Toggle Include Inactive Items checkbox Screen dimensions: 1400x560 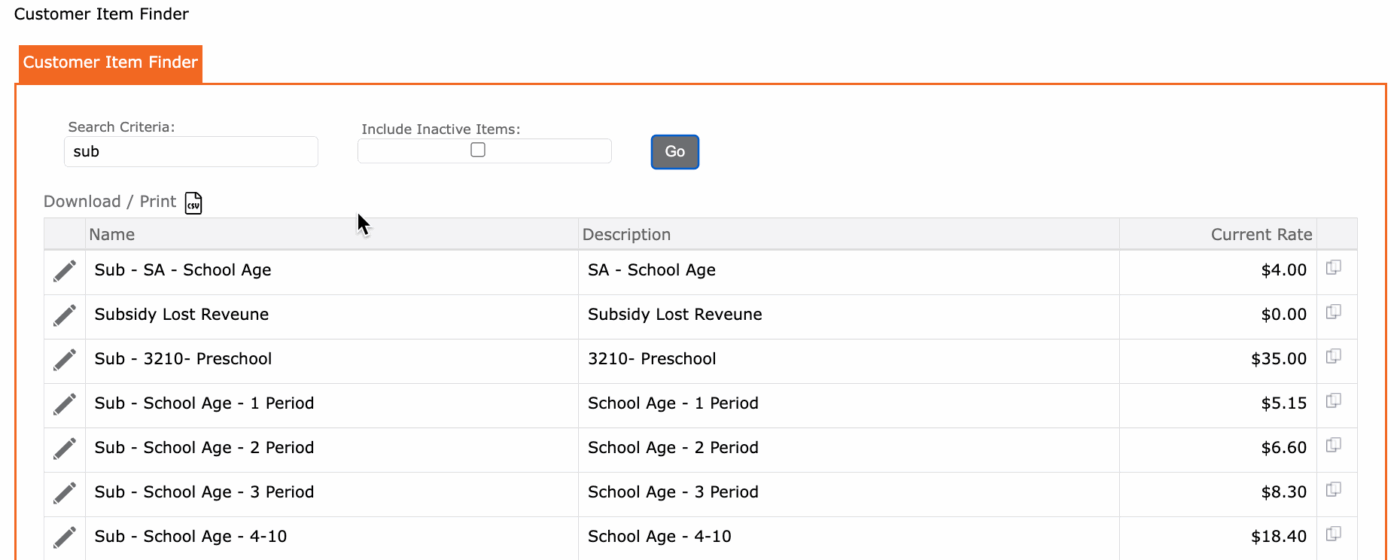478,150
